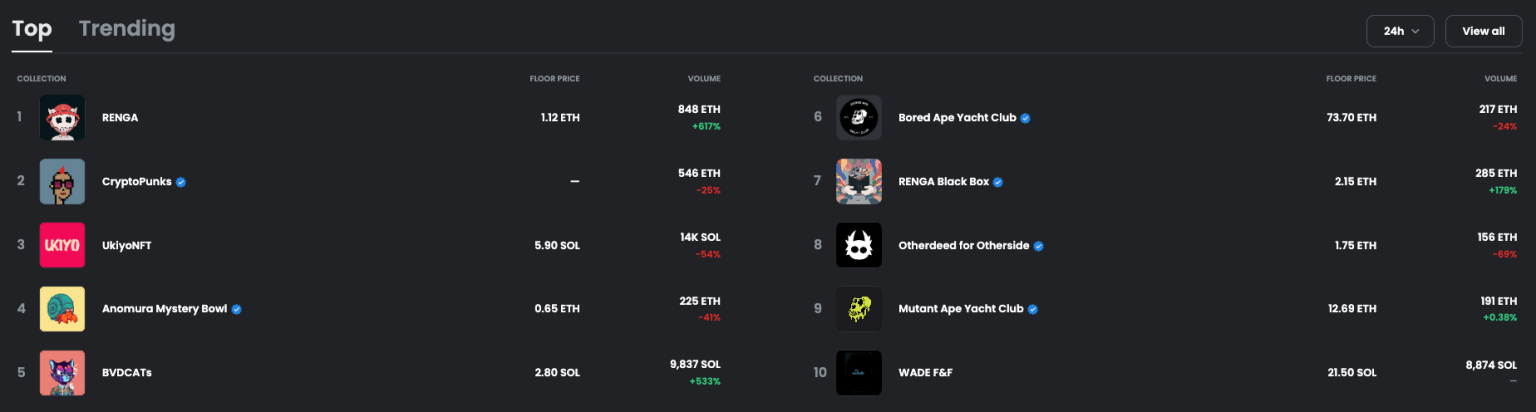1536x412 pixels.
Task: Open the BVDCATs collection name link
Action: 127,373
